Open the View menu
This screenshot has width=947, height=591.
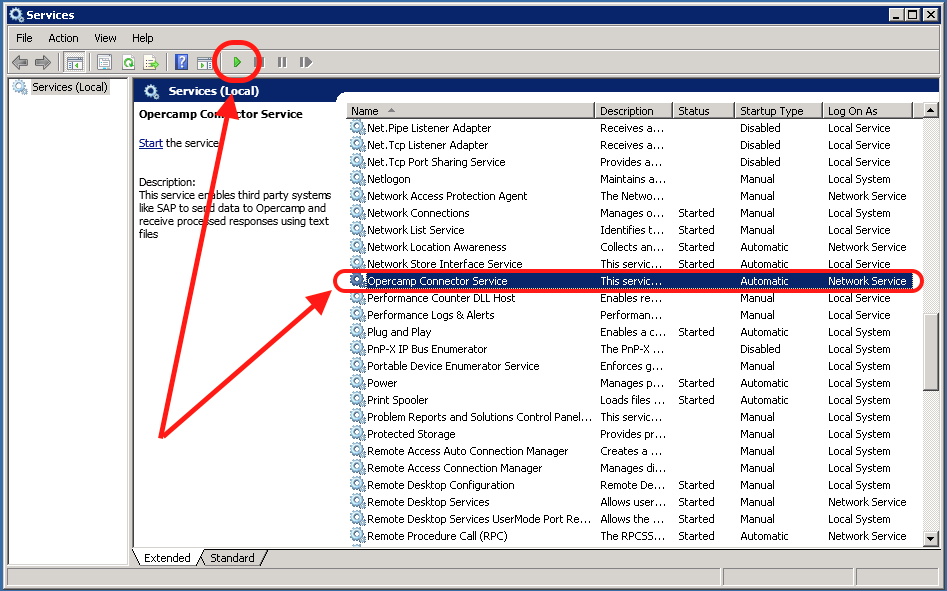point(105,38)
